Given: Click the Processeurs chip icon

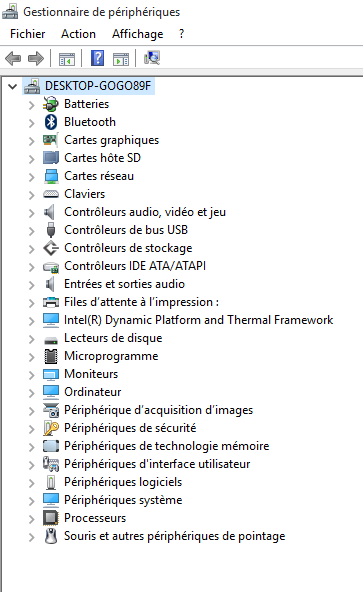Looking at the screenshot, I should tap(51, 518).
